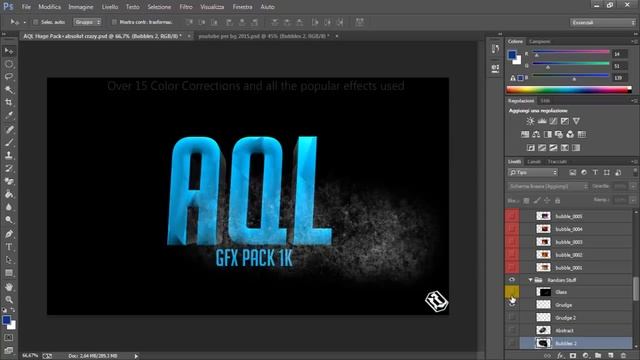Switch to youtube psd document tab
Screen dimensions: 640x360
pos(264,36)
